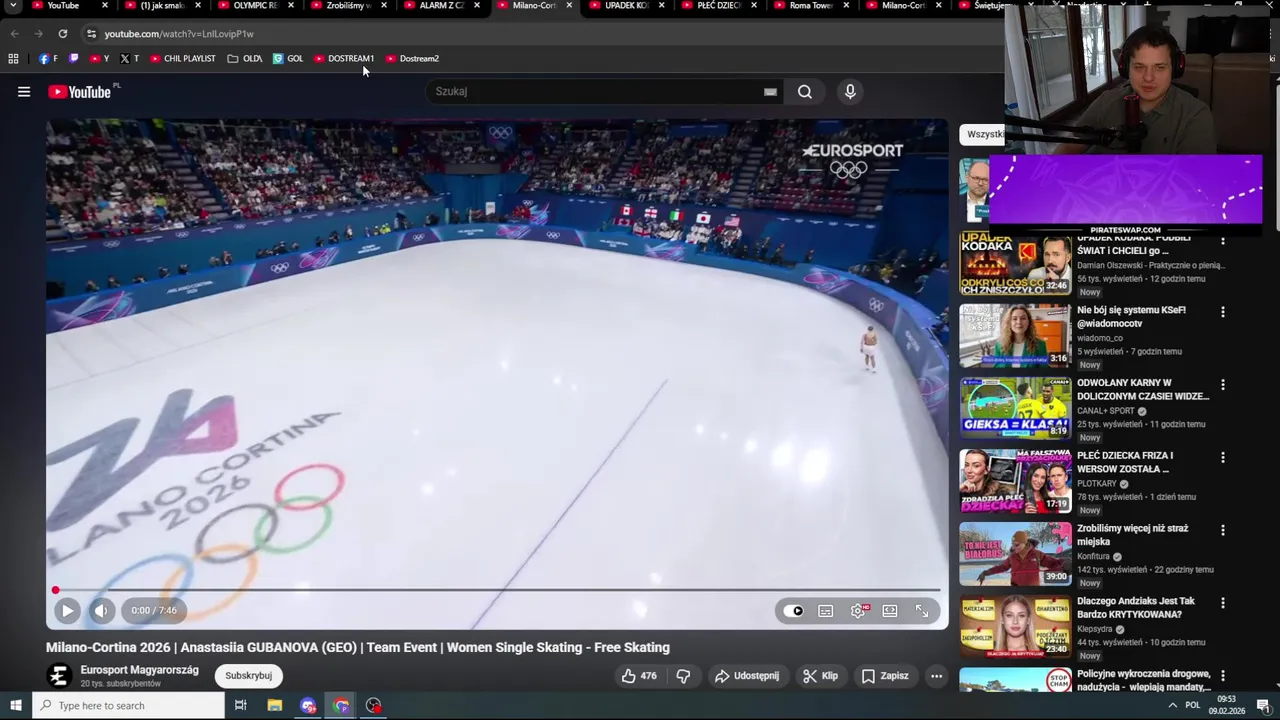
Task: Share the video via Udostępnij
Action: click(x=747, y=676)
